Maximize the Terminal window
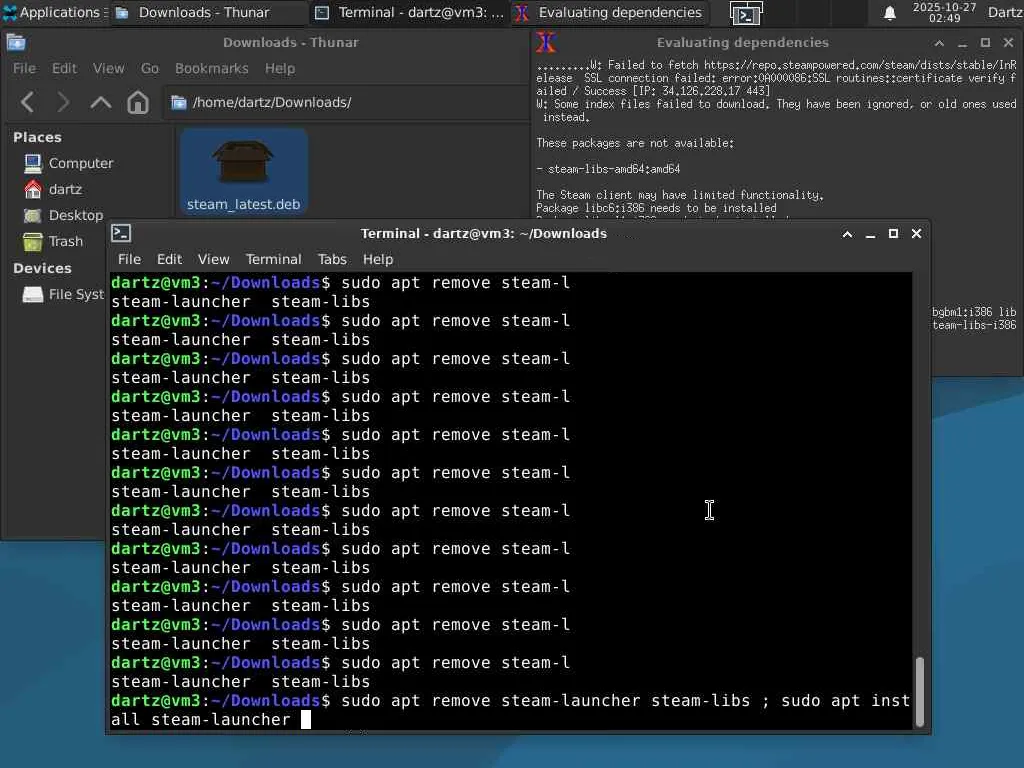 click(x=893, y=234)
